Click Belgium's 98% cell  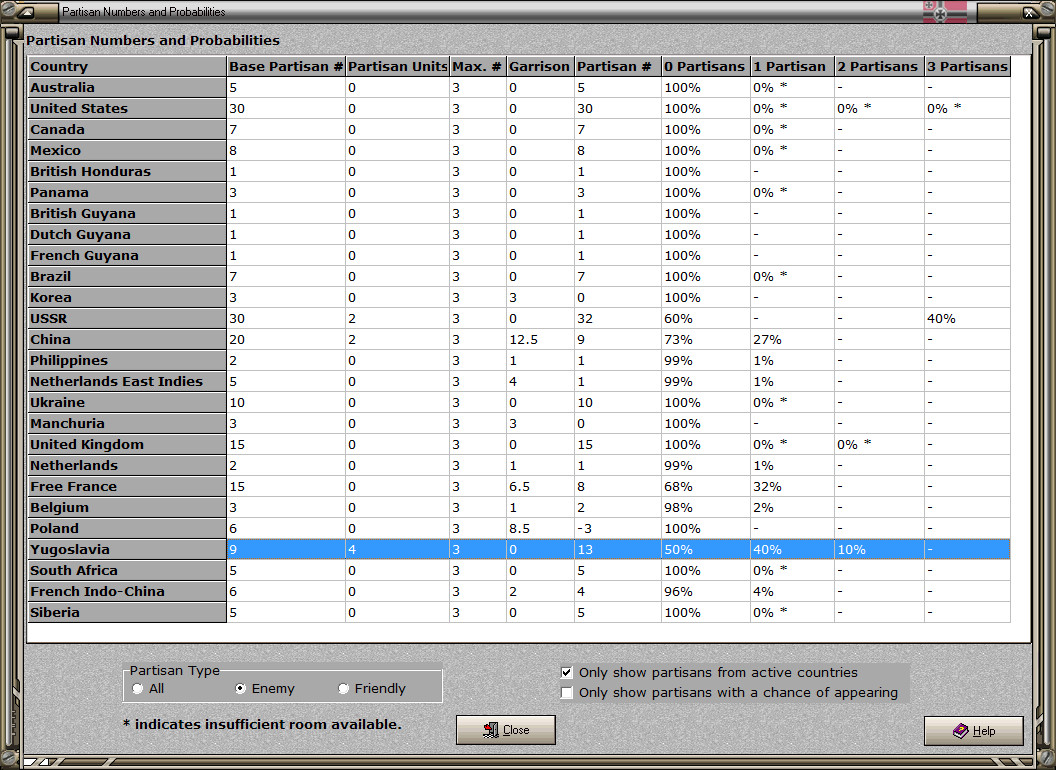[x=706, y=507]
